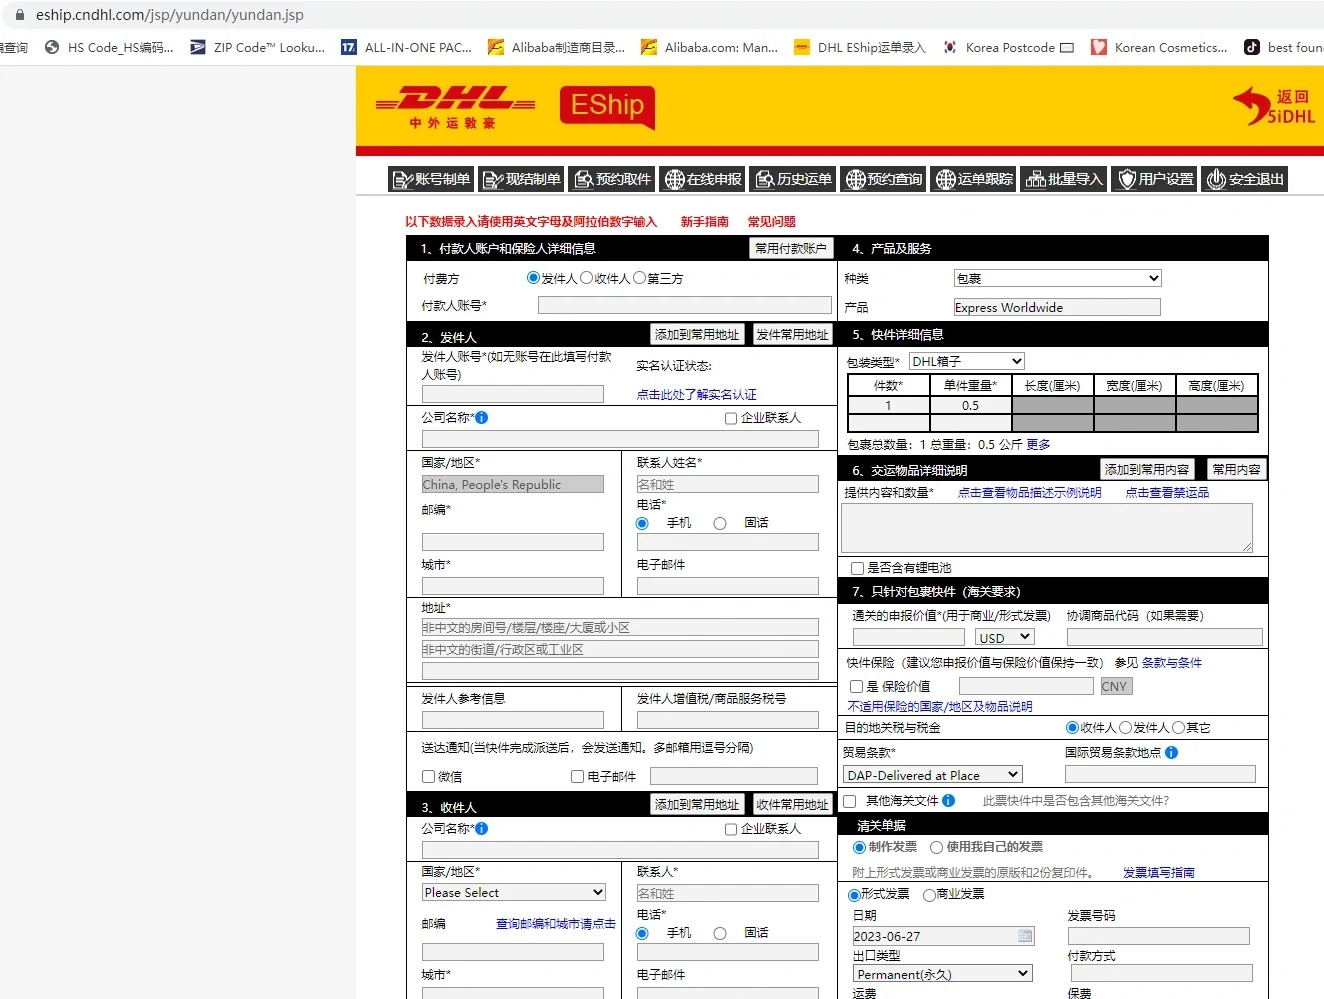
Task: Check 其他海关文件 checkbox
Action: [850, 801]
